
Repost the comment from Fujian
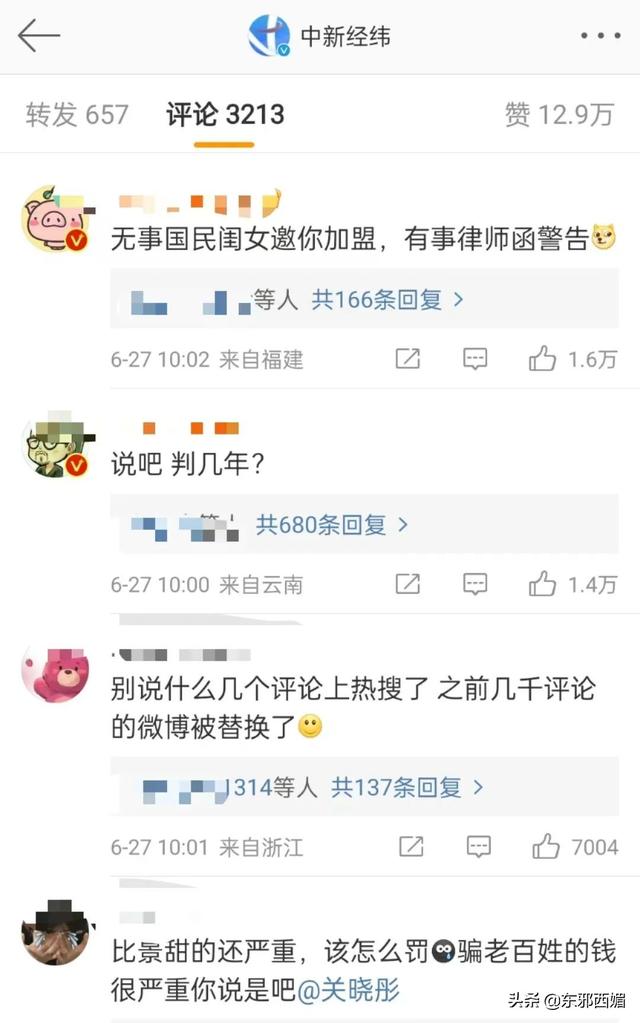pyautogui.click(x=408, y=358)
